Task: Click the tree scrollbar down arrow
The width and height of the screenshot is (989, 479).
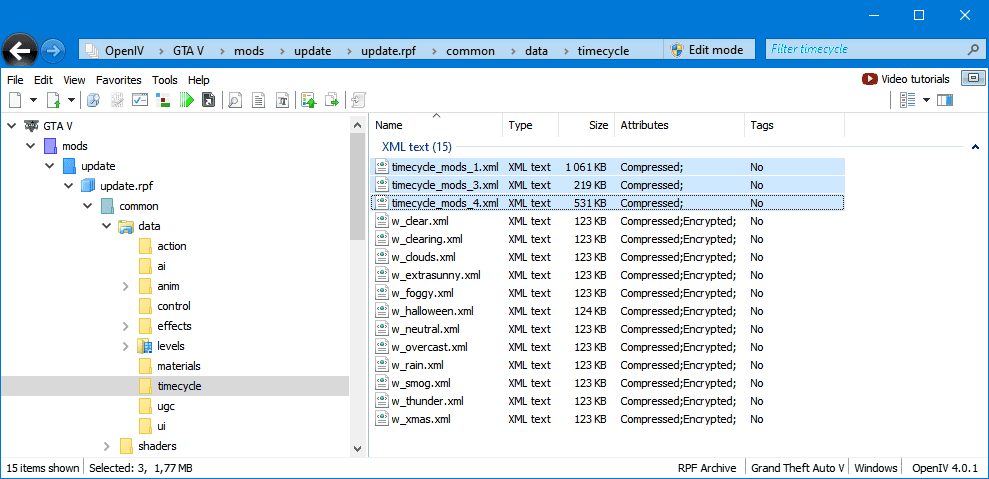Action: [x=357, y=449]
